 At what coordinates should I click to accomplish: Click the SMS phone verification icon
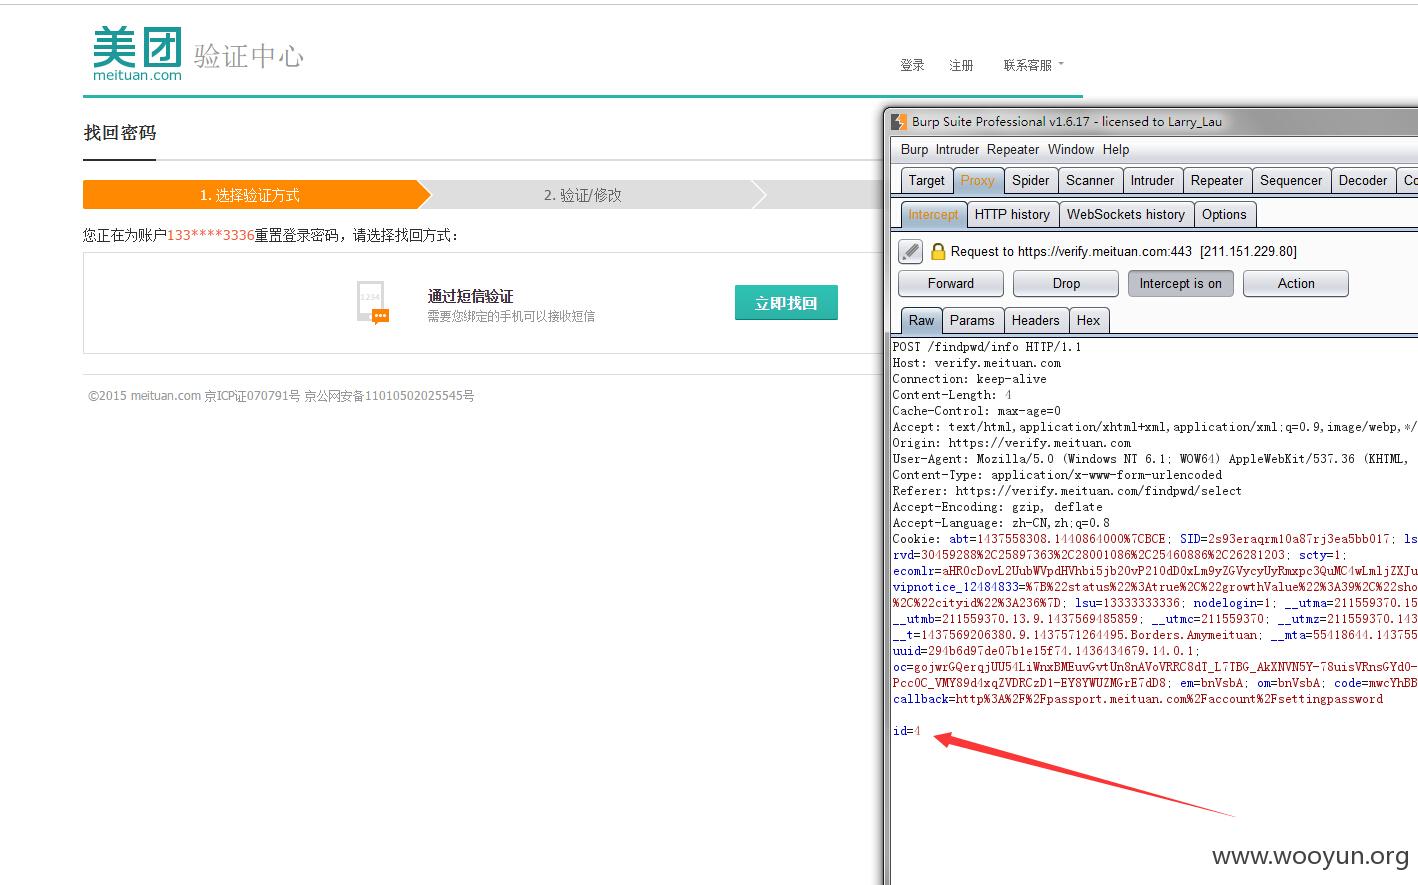click(x=372, y=302)
